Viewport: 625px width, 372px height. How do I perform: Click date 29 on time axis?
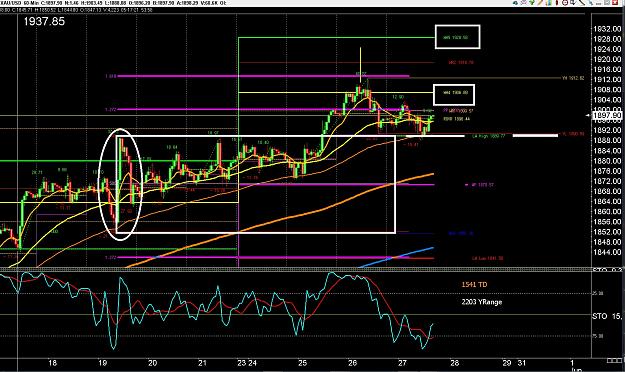(x=507, y=363)
